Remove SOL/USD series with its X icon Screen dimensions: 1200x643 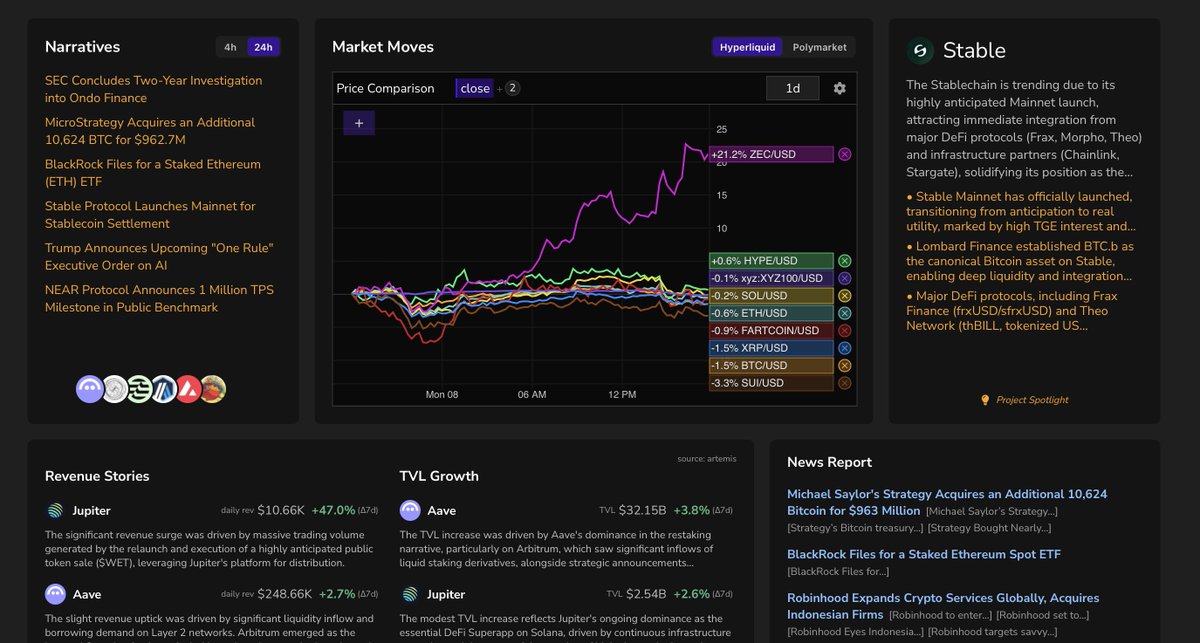click(x=845, y=296)
